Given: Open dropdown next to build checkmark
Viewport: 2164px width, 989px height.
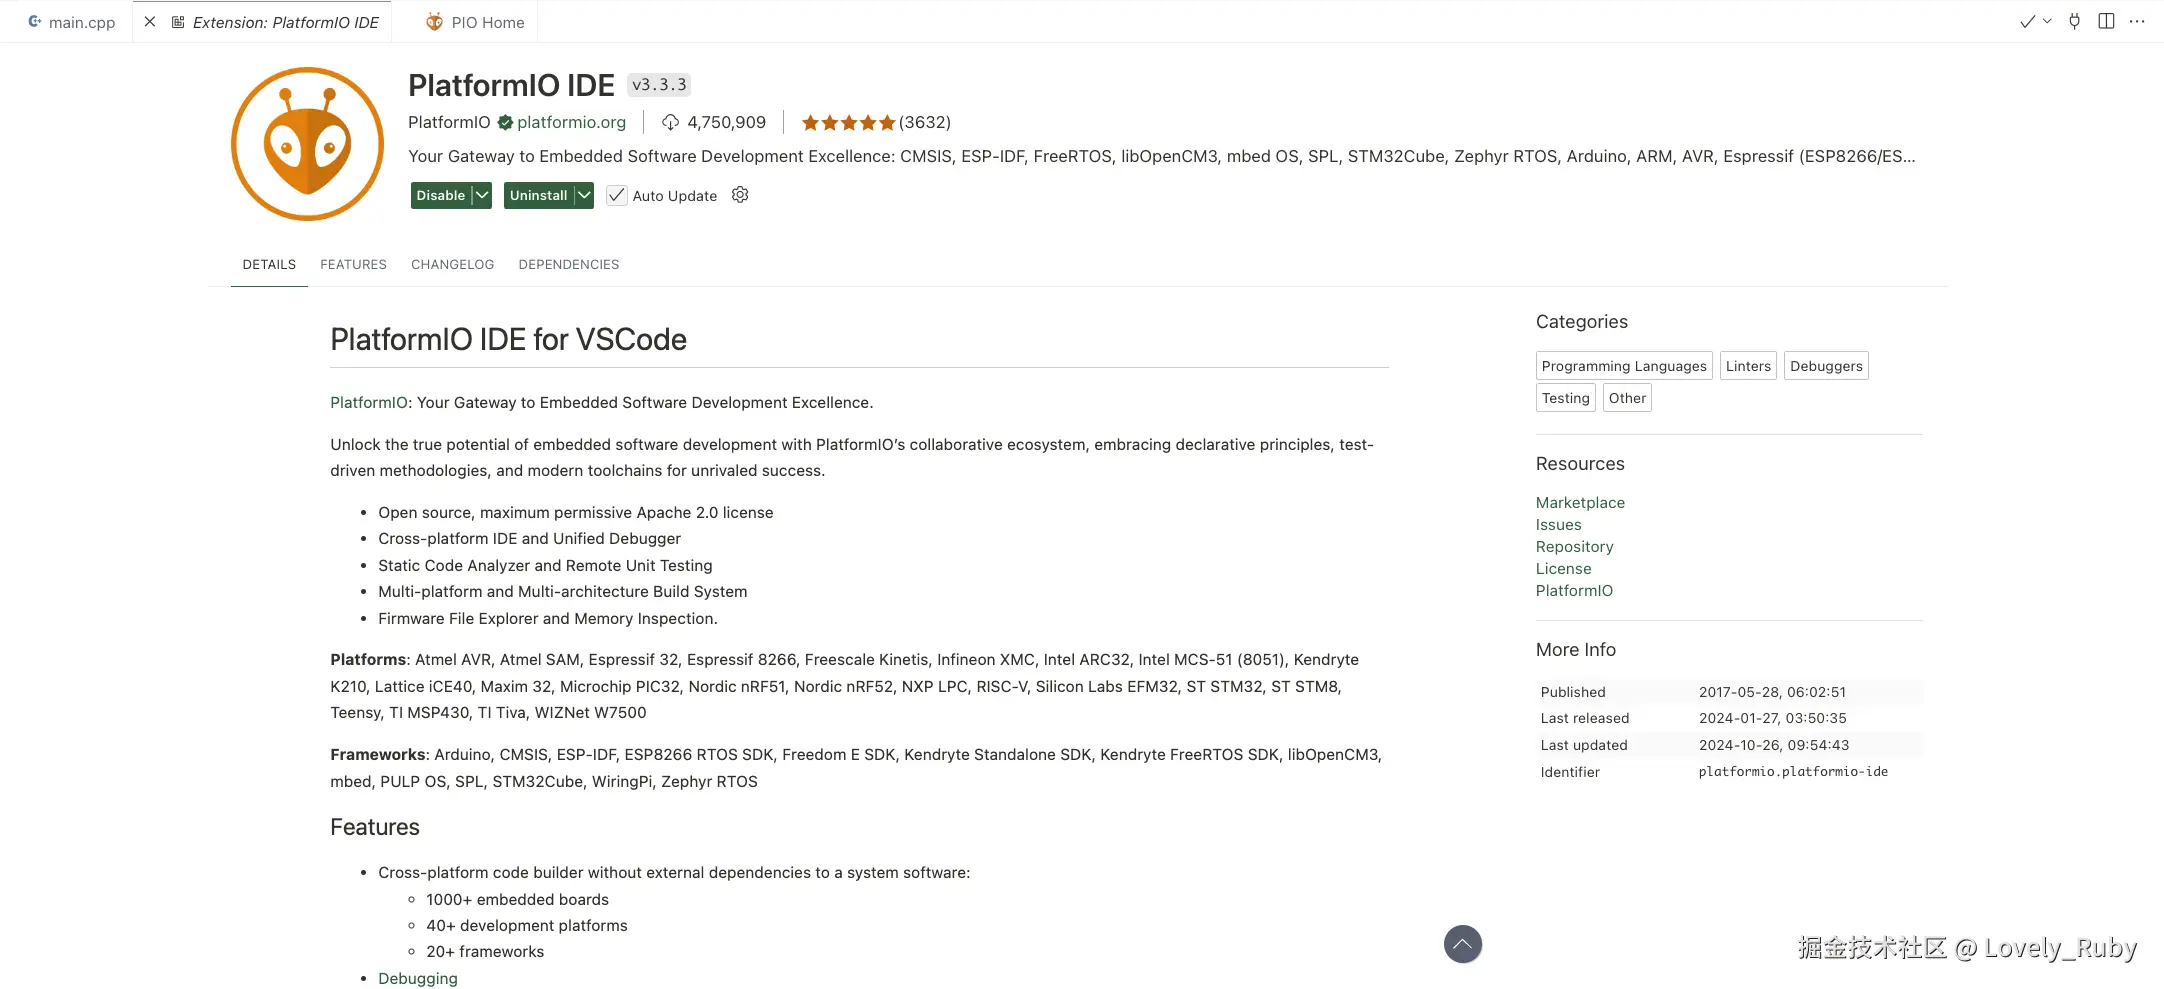Looking at the screenshot, I should (2047, 21).
